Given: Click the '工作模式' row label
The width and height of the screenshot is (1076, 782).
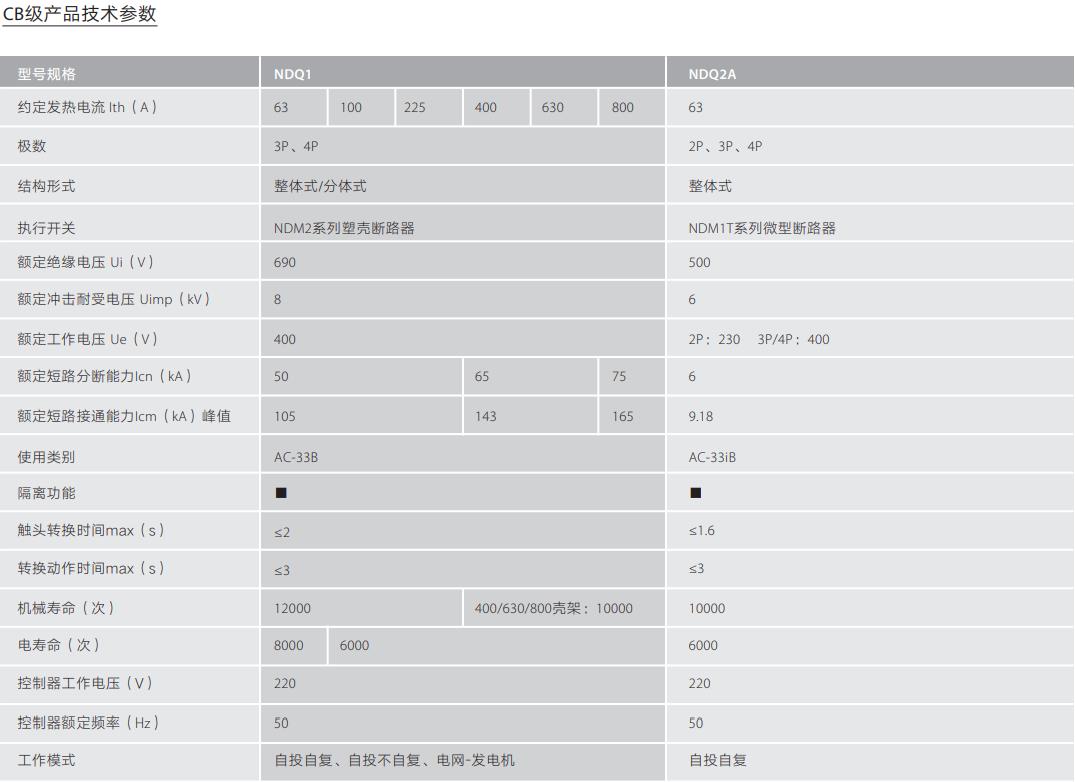Looking at the screenshot, I should (x=47, y=760).
